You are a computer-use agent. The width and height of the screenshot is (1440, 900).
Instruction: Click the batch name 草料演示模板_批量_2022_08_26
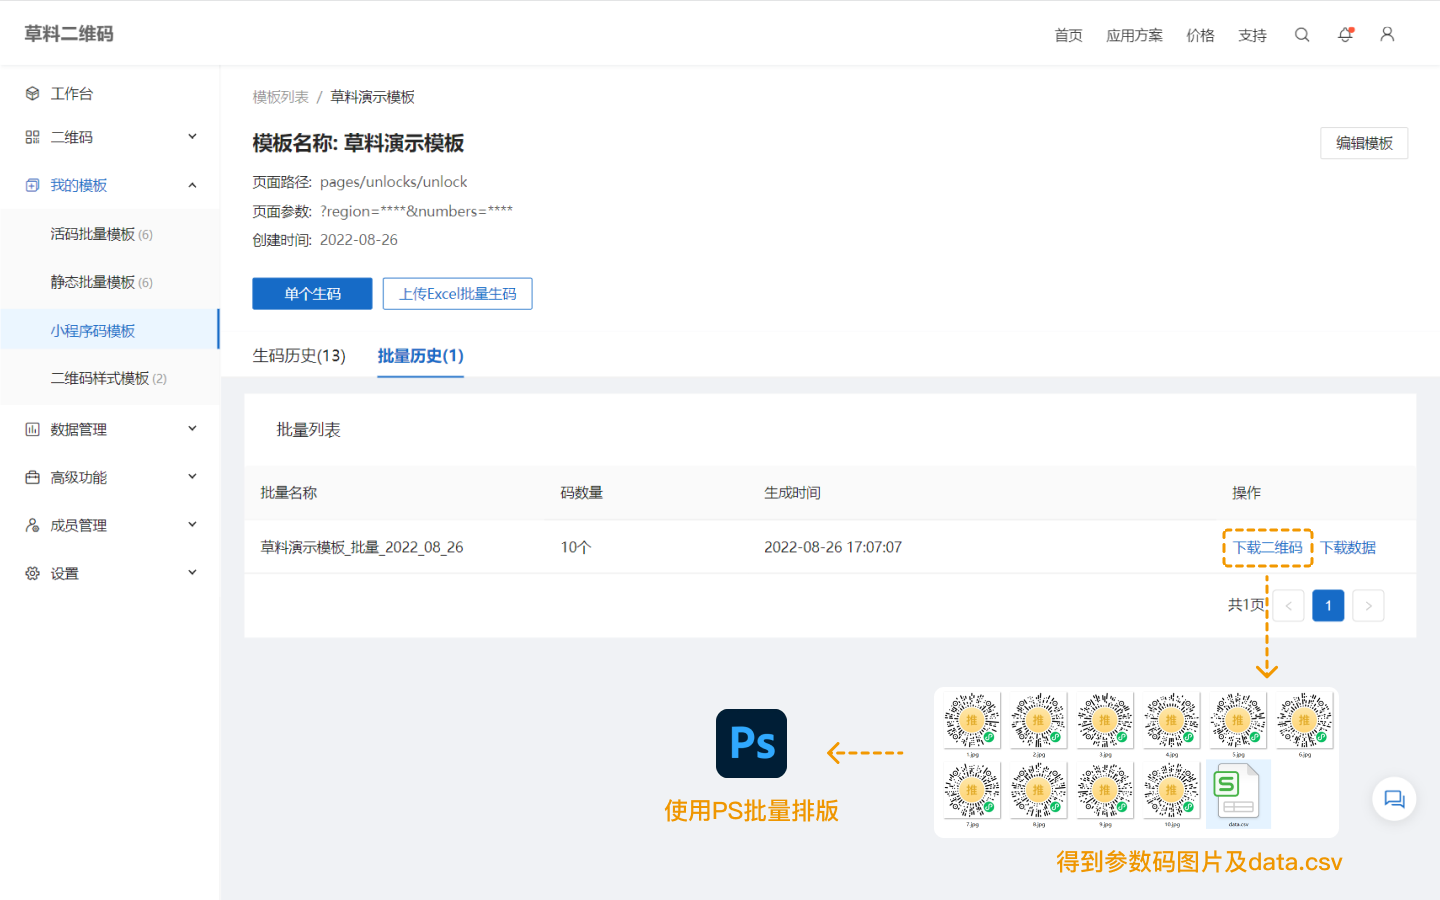pyautogui.click(x=362, y=548)
